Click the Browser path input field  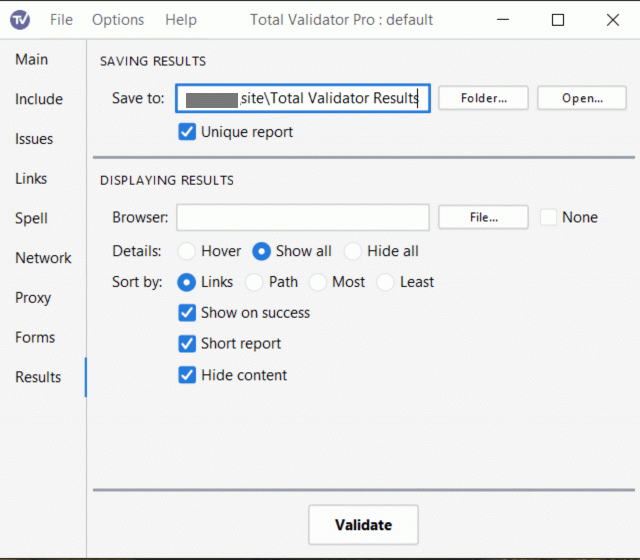click(303, 217)
